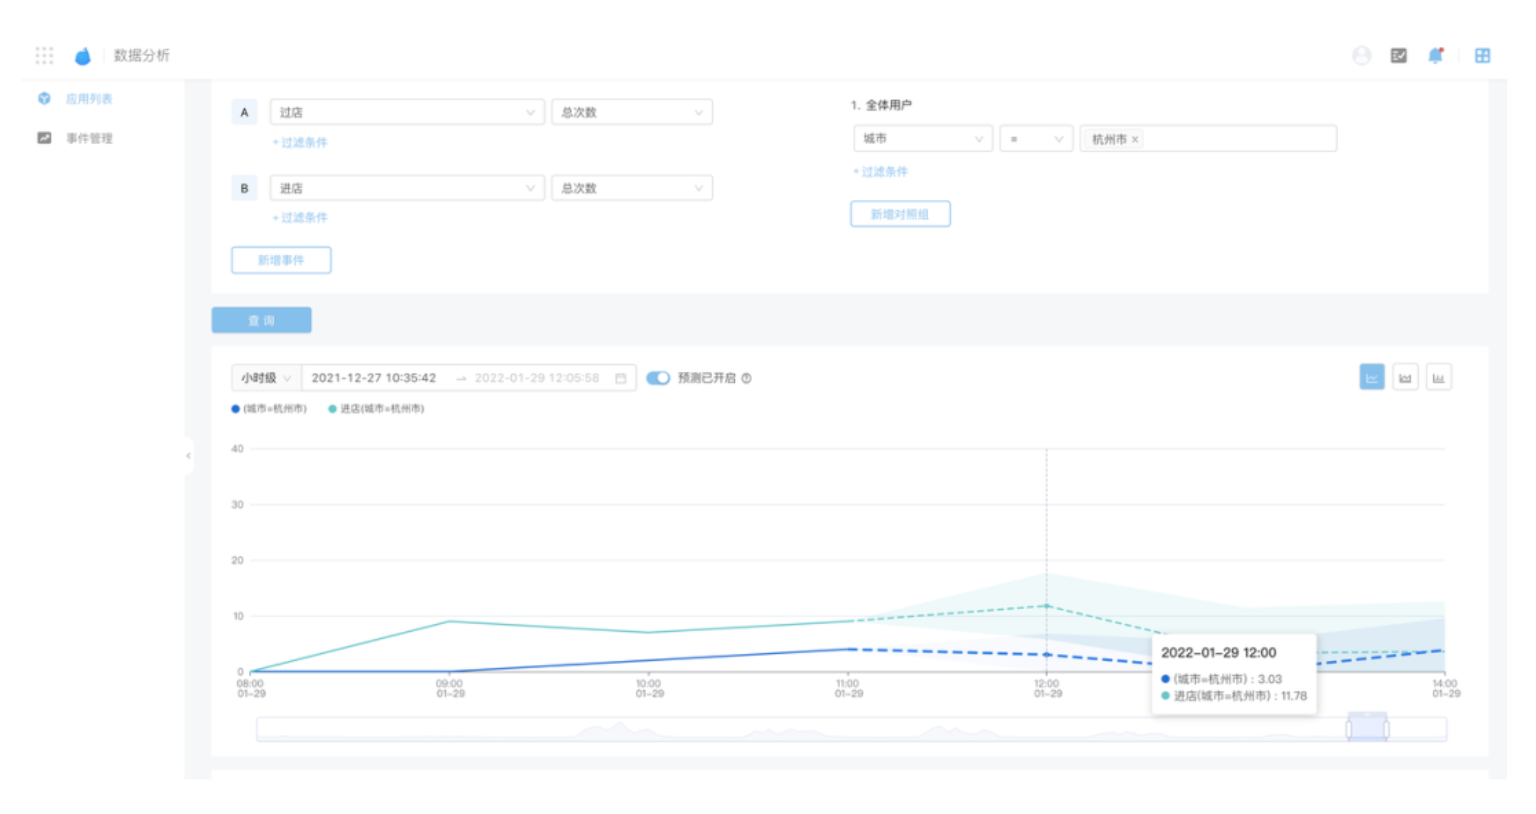Switch to line chart view

1371,377
